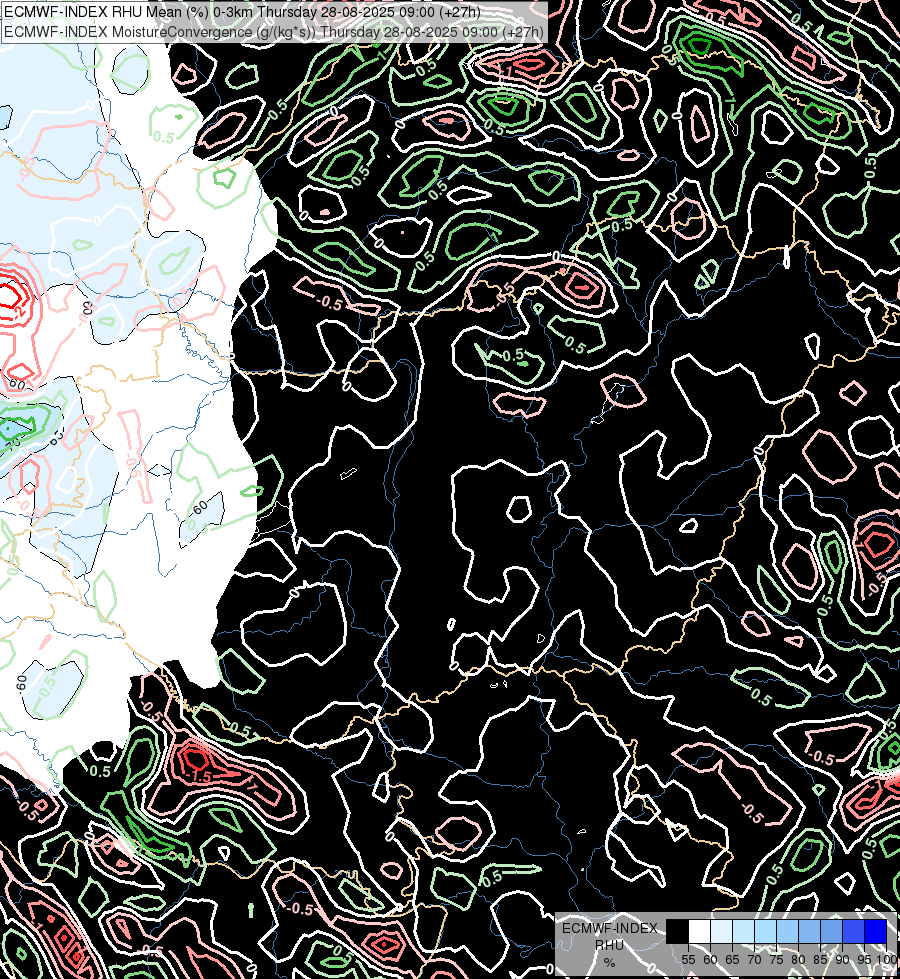Click the RHU Mean 0-3km title line
900x979 pixels.
(x=242, y=12)
